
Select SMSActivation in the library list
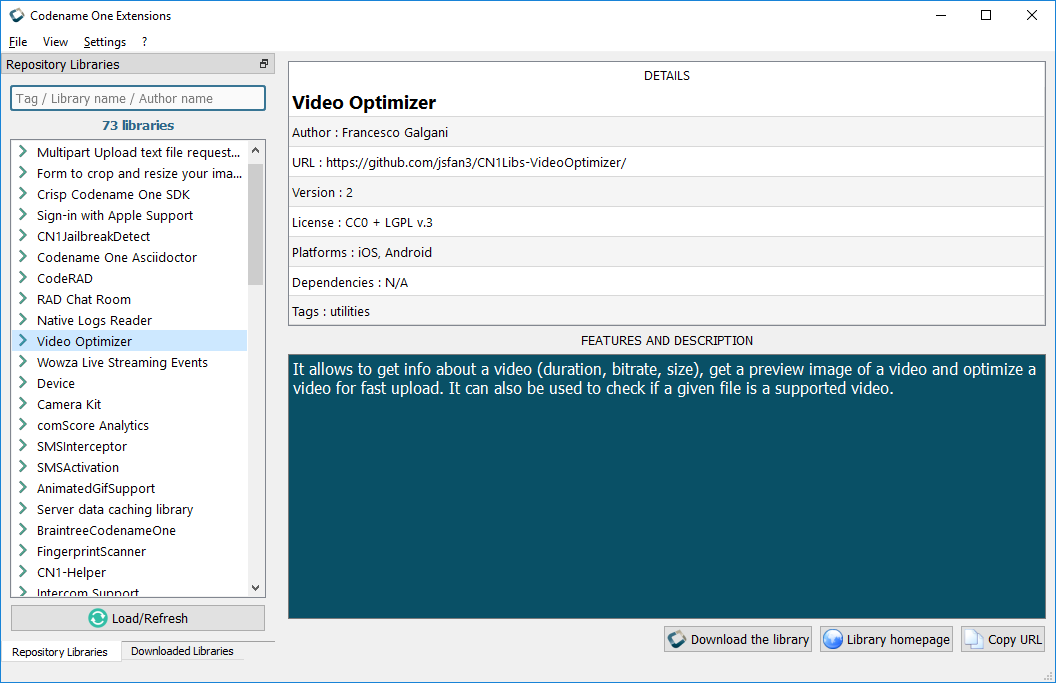tap(78, 467)
